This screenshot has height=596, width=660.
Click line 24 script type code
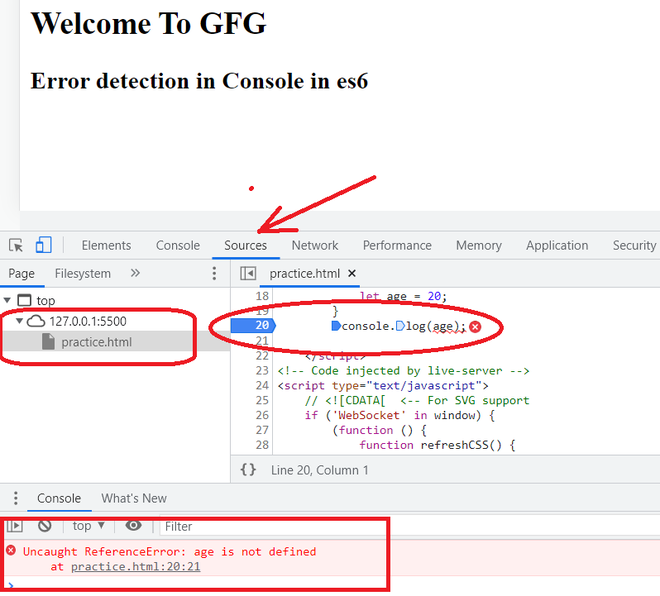click(x=383, y=386)
